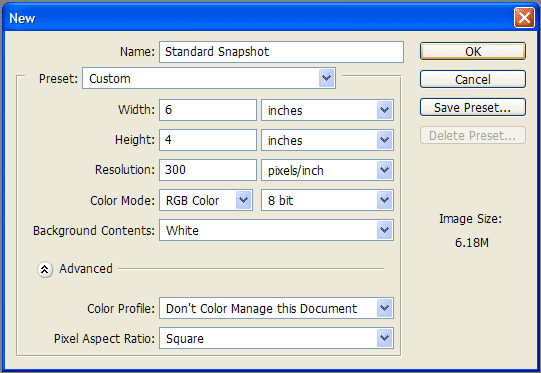Image resolution: width=541 pixels, height=373 pixels.
Task: Open the RGB Color mode dropdown
Action: [206, 200]
